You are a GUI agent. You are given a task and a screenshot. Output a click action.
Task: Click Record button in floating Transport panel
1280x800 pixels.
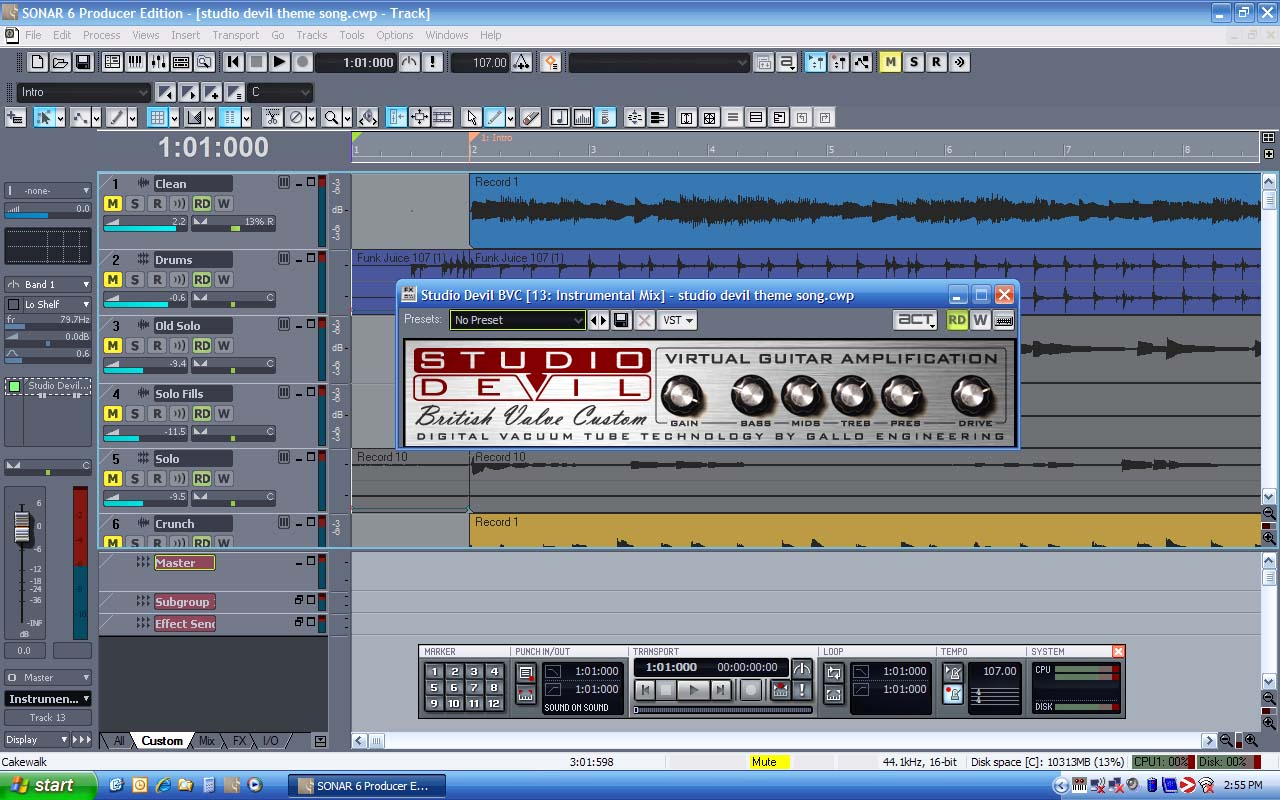(x=751, y=690)
